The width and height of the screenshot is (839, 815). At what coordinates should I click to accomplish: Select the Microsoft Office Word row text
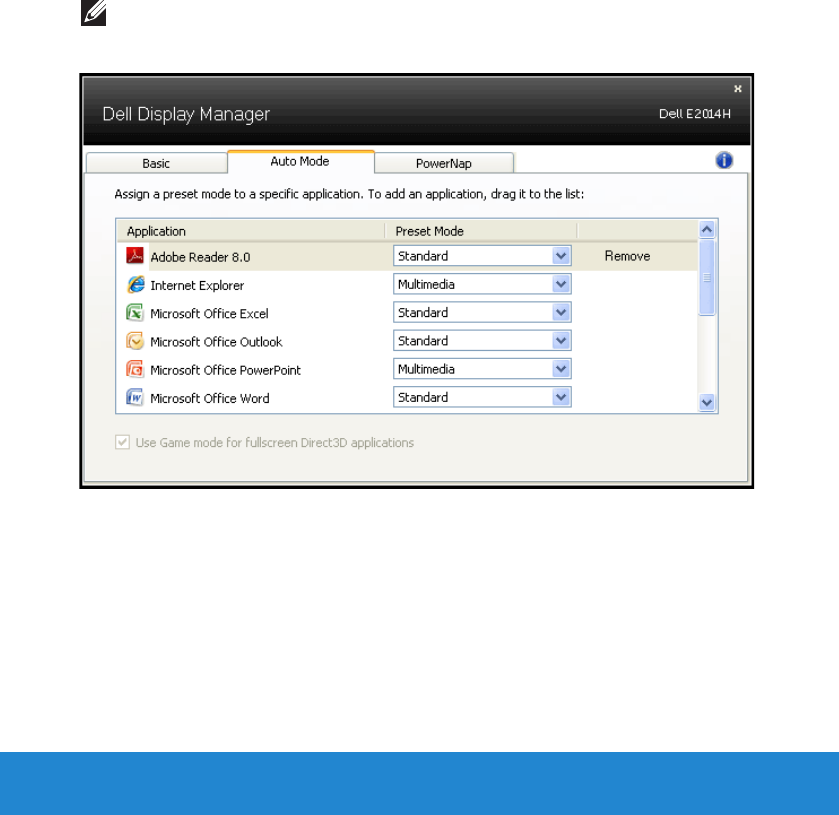point(210,399)
